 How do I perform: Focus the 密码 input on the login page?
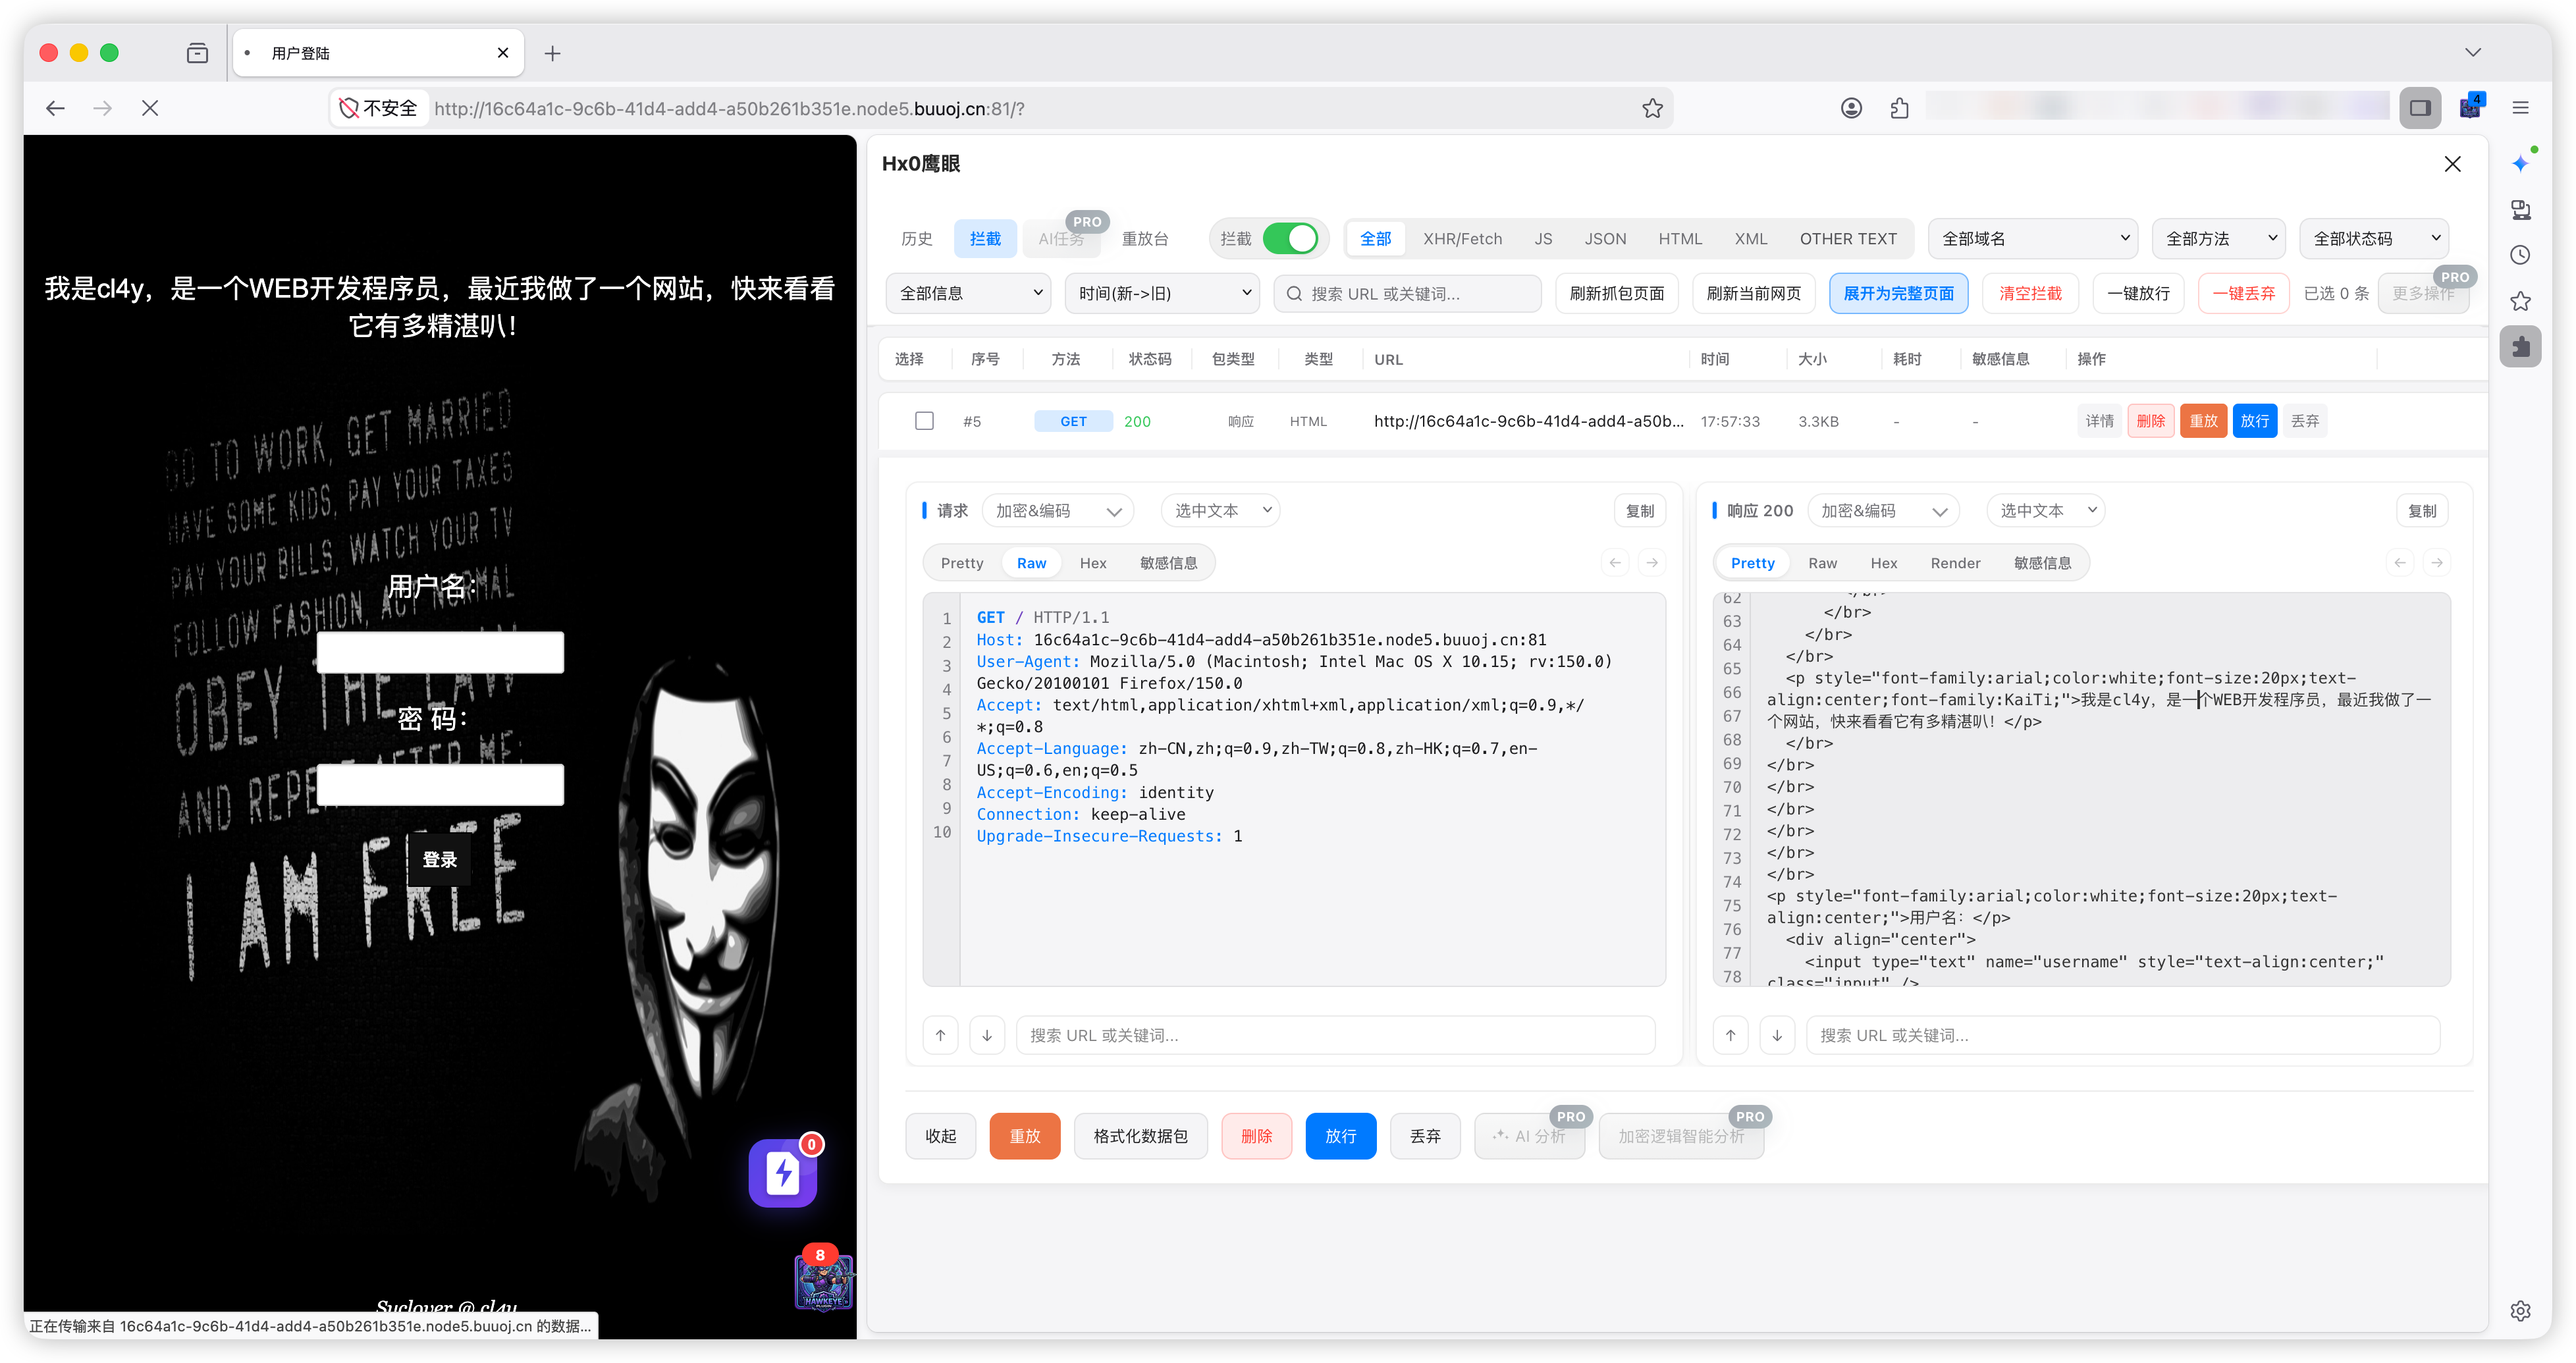440,784
